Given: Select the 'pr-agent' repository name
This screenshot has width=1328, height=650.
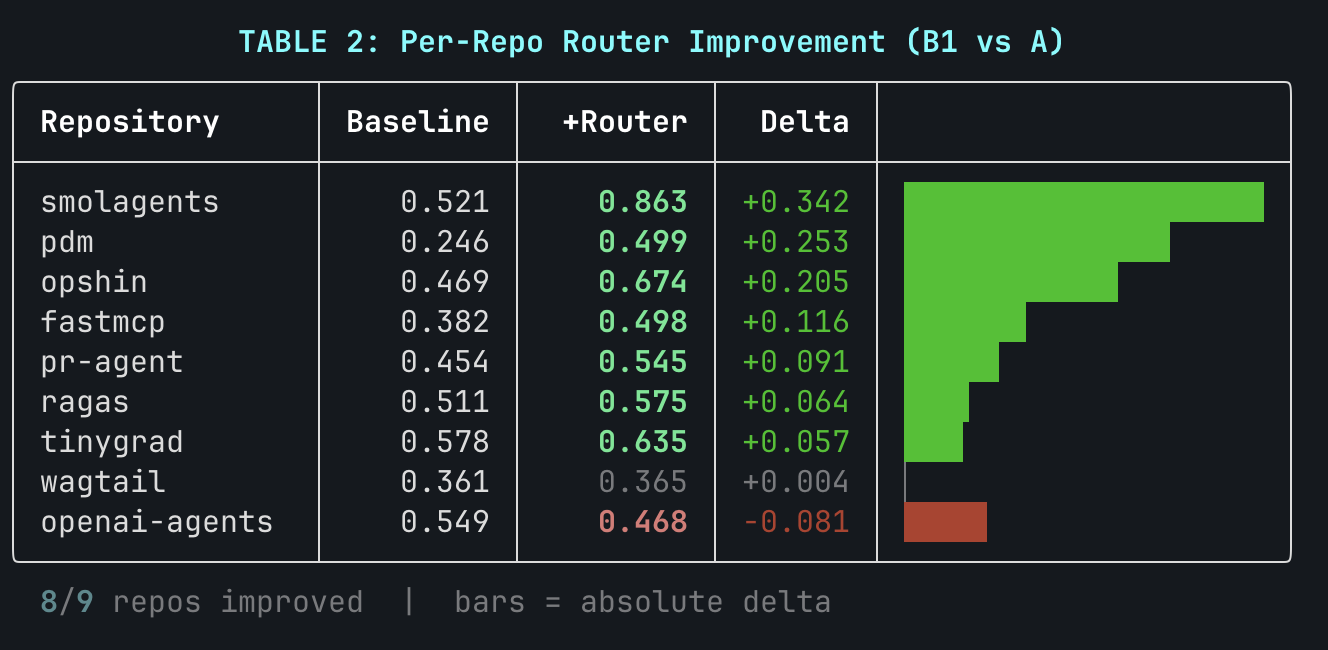Looking at the screenshot, I should coord(112,362).
